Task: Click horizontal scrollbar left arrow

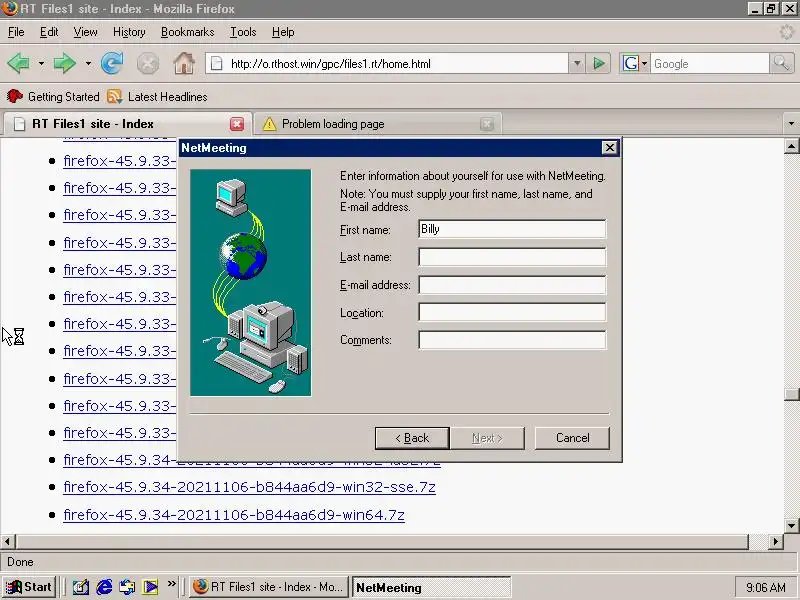Action: coord(8,541)
